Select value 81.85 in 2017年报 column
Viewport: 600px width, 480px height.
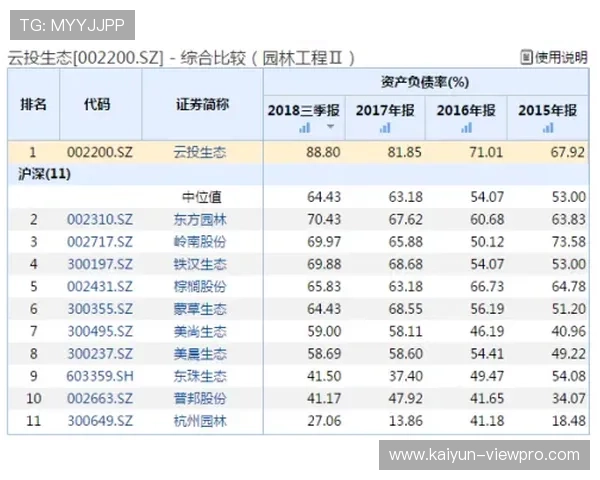coord(404,152)
